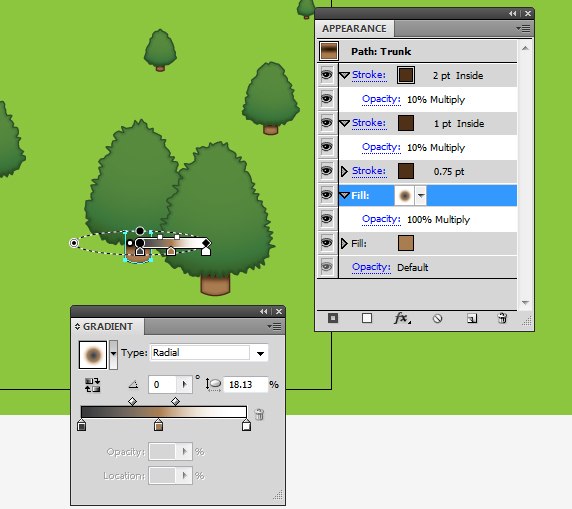This screenshot has height=509, width=572.
Task: Open gradient preset dropdown beside preview
Action: [x=113, y=354]
